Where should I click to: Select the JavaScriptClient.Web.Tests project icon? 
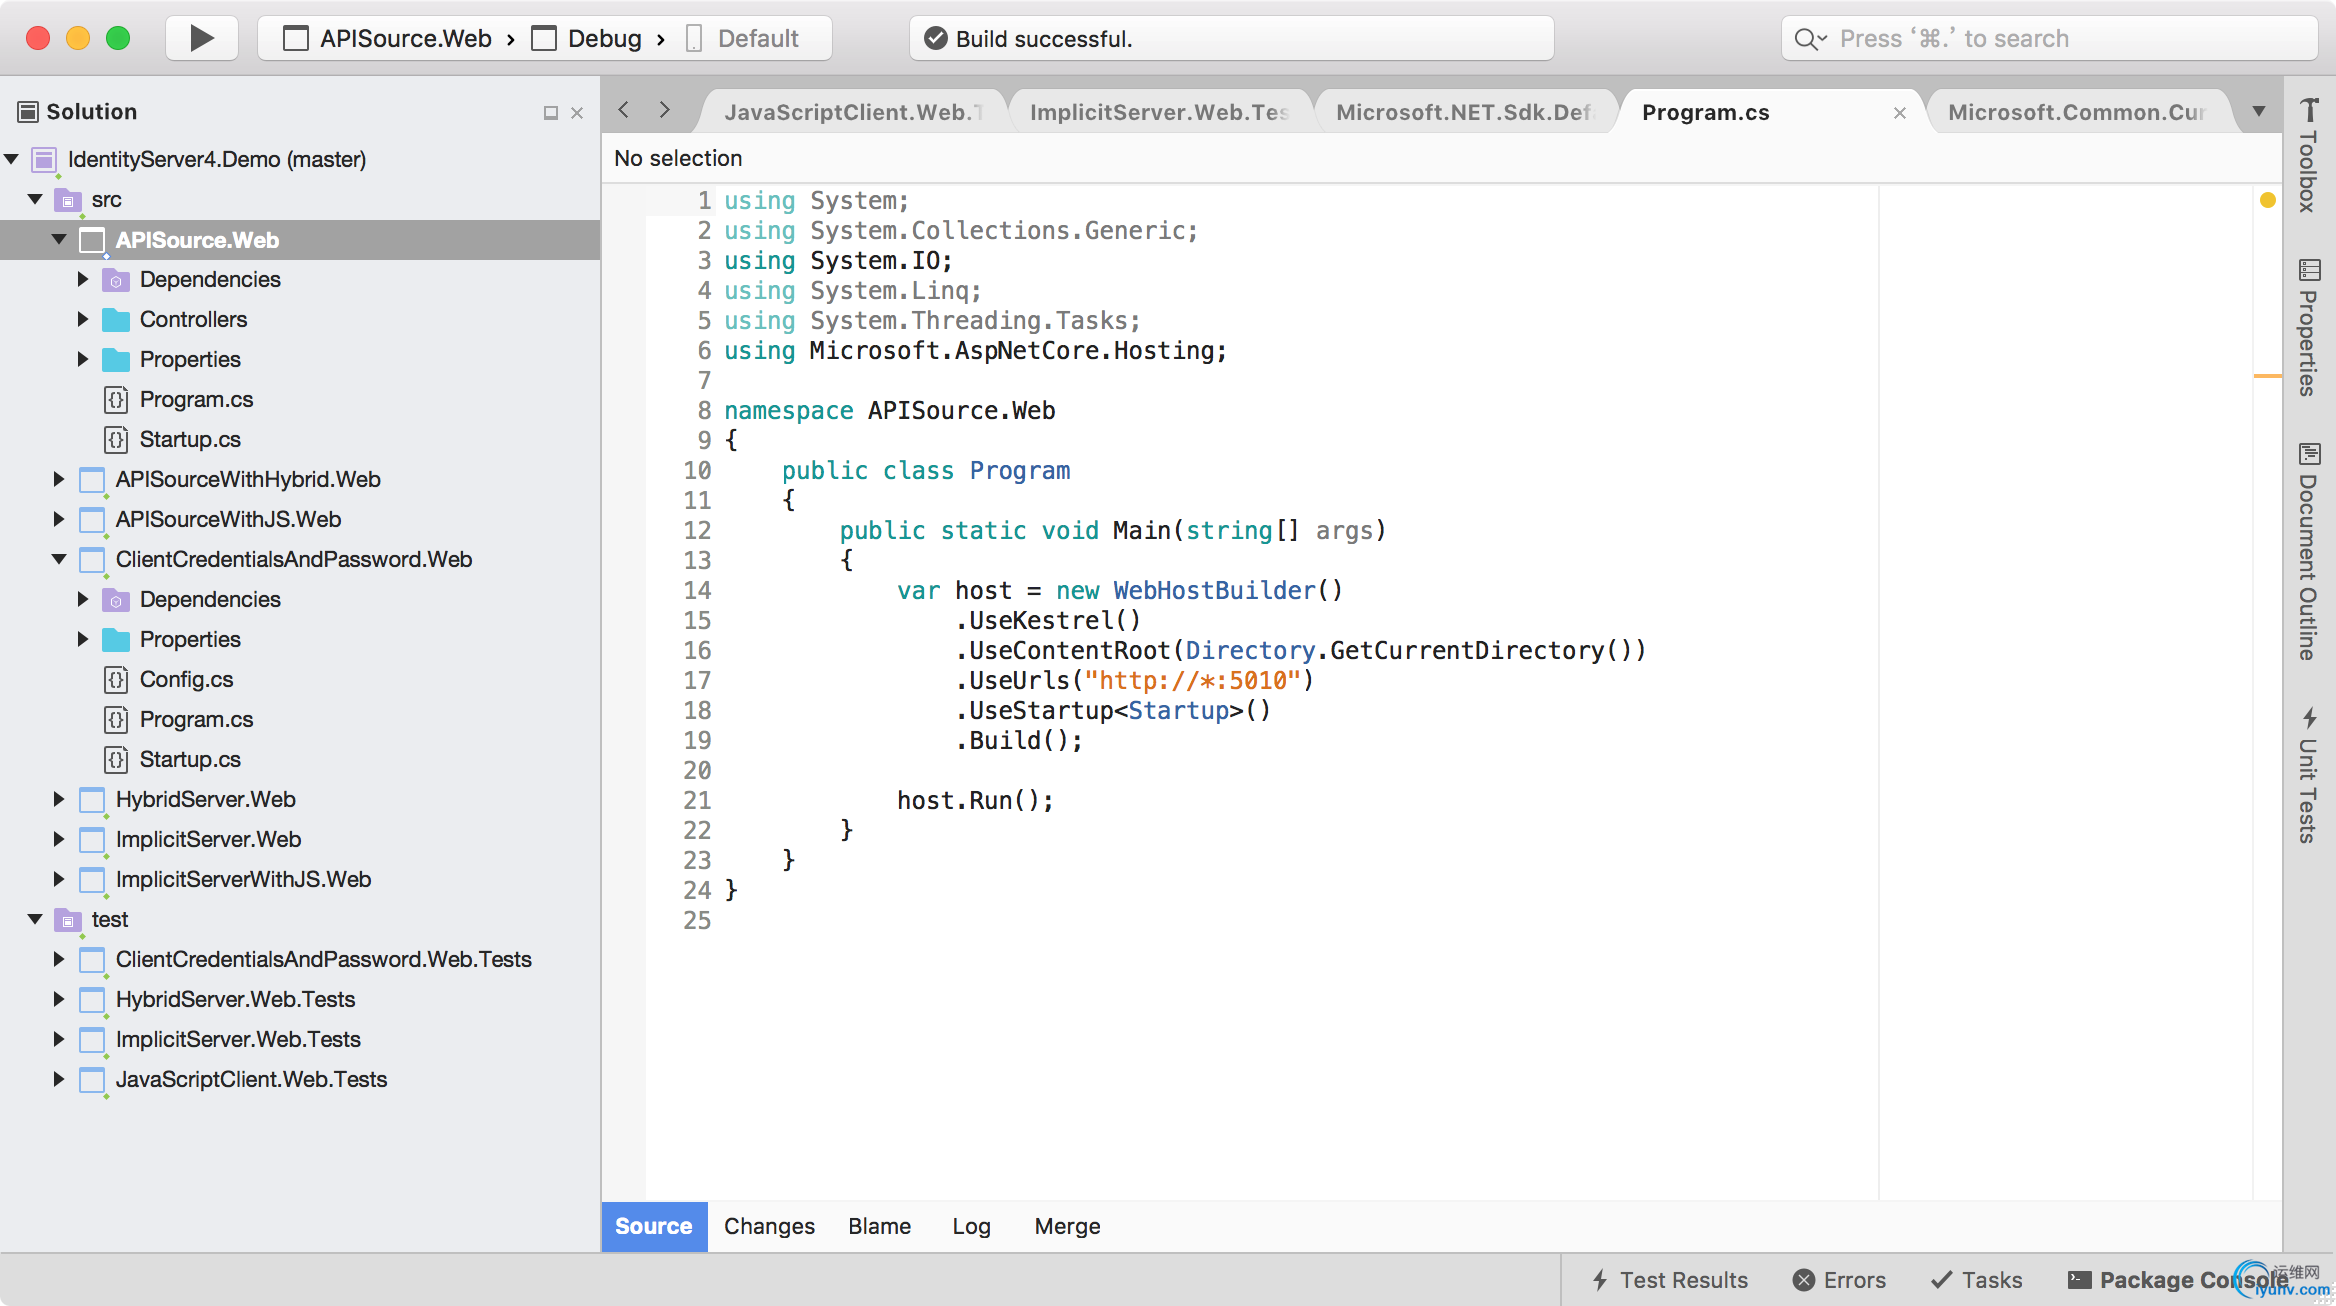[92, 1080]
